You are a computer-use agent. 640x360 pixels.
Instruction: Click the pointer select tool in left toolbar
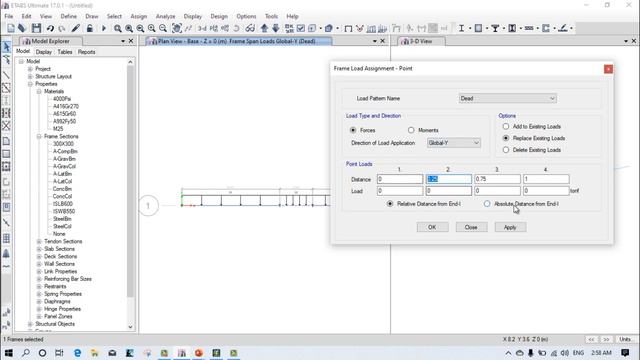pyautogui.click(x=6, y=47)
